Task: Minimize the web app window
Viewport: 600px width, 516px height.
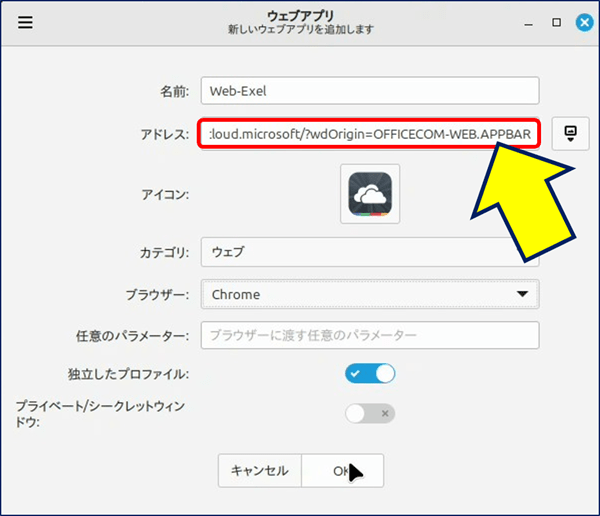Action: point(528,24)
